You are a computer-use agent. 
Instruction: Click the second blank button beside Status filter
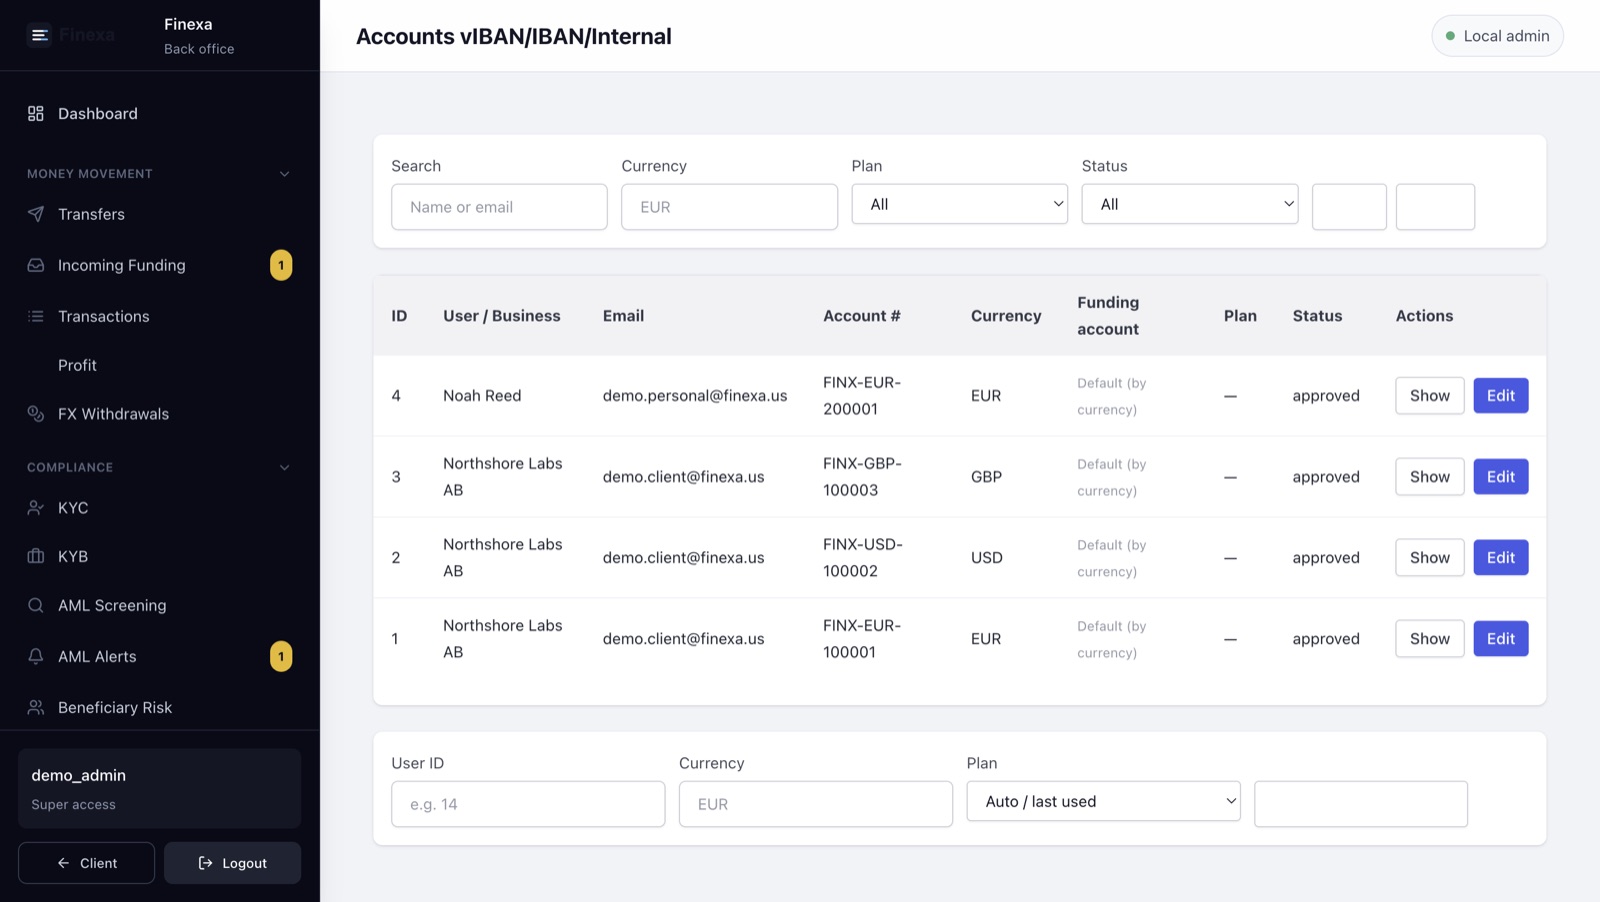1435,207
